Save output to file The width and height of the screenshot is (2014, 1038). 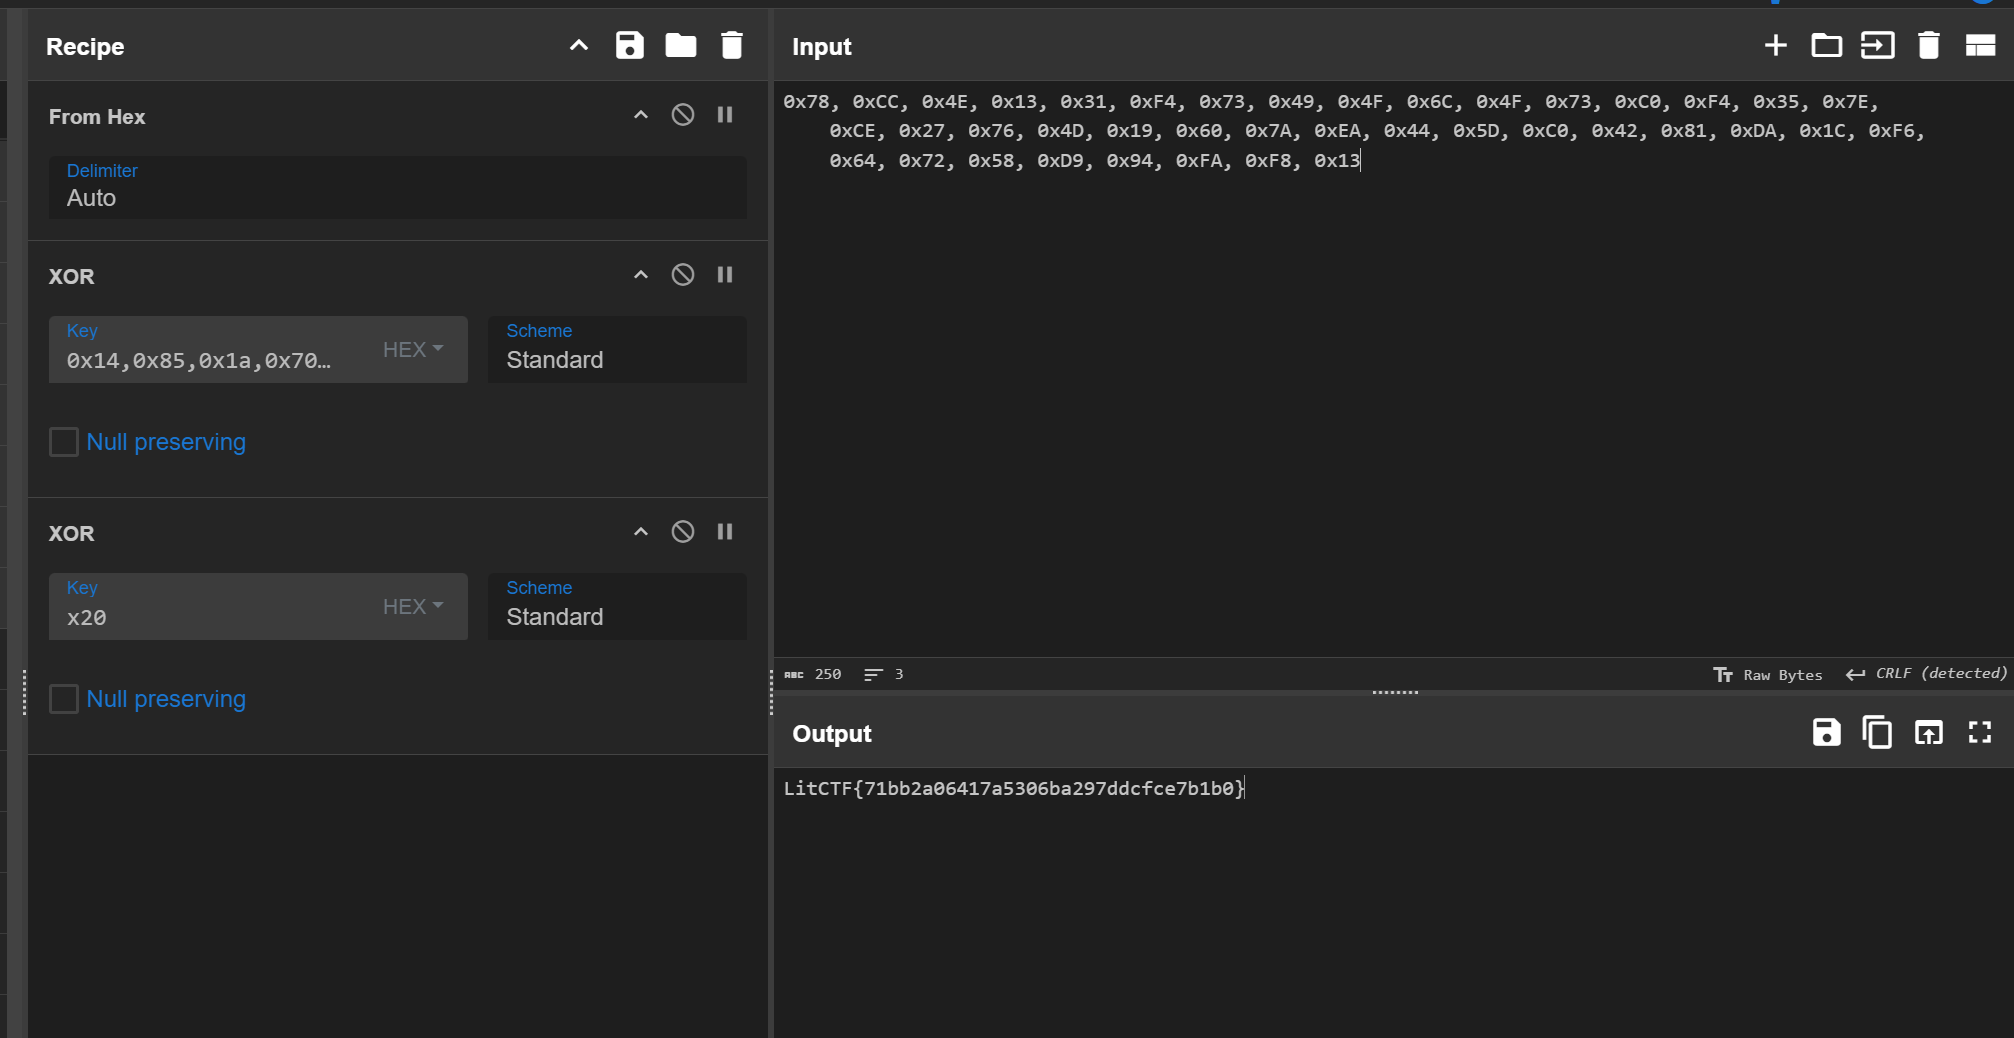[1827, 733]
